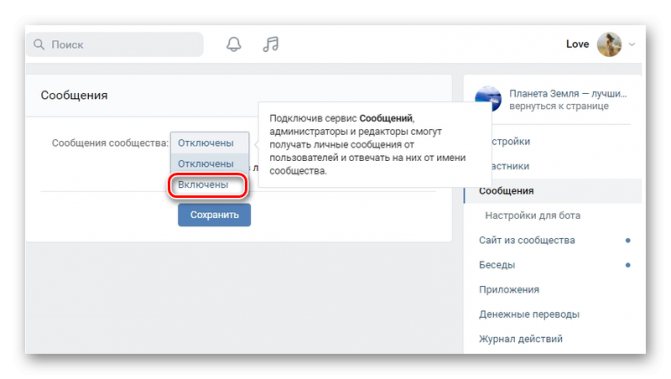Open Сайт из сообщества section
This screenshot has width=671, height=379.
[x=527, y=240]
